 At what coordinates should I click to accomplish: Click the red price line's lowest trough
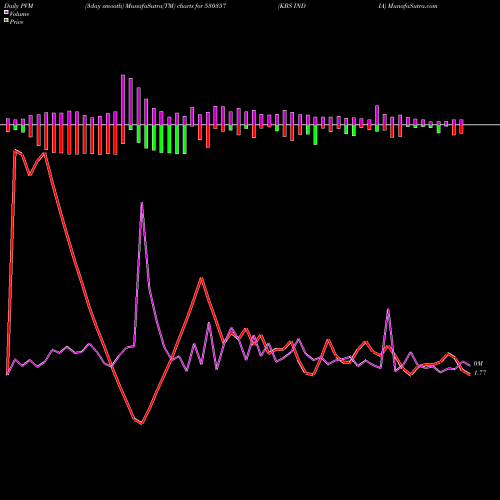tap(142, 424)
